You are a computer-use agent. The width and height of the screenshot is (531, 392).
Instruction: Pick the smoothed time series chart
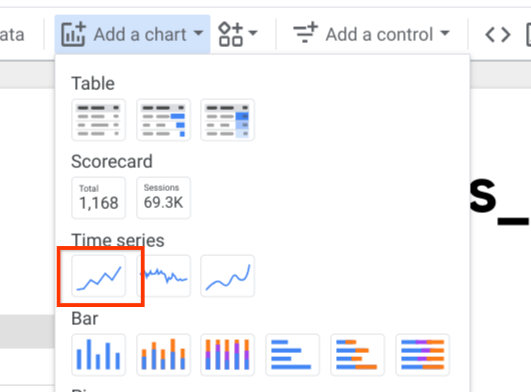point(228,276)
